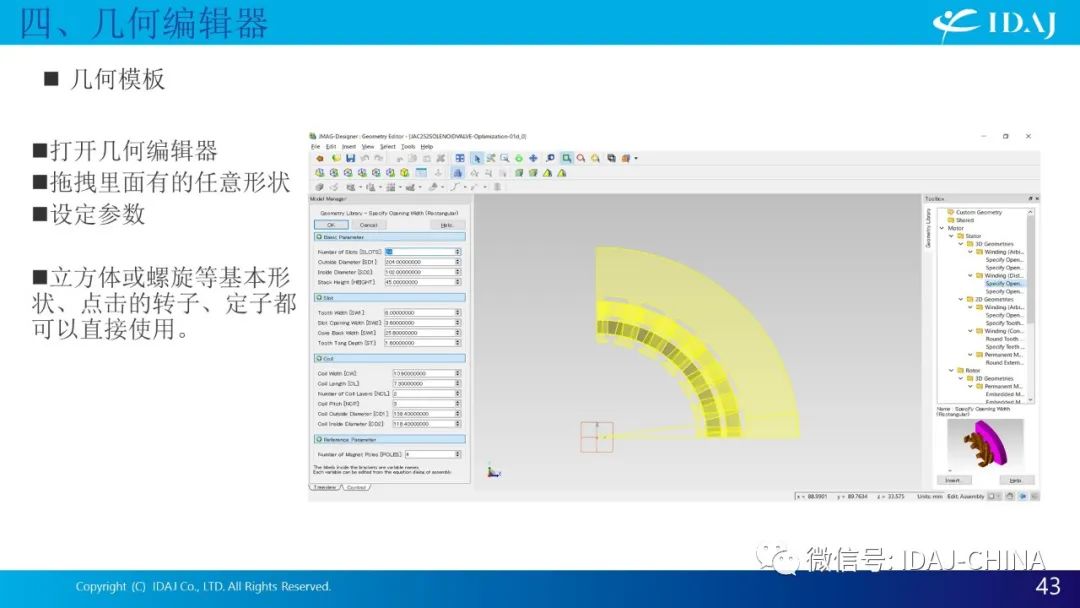Screen dimensions: 1080x608
Task: Open the Geometry Library vertical tab
Action: (x=928, y=228)
